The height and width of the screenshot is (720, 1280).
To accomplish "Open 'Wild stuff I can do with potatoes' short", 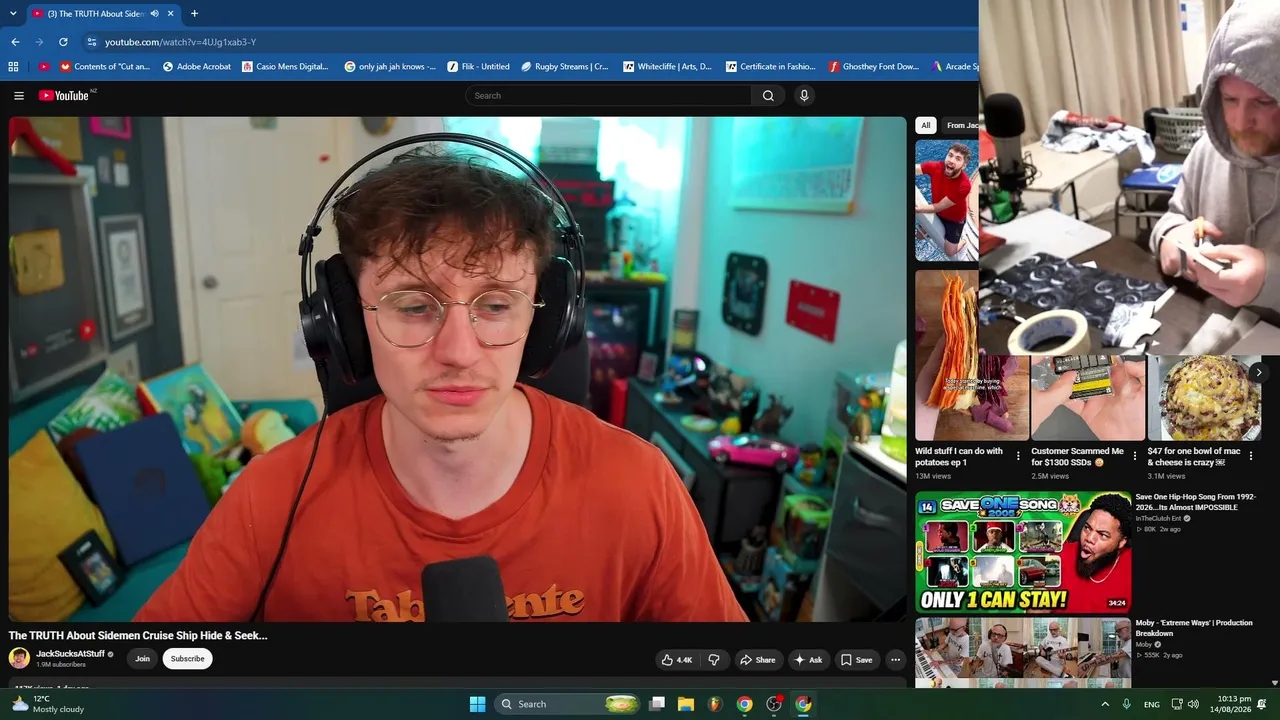I will point(959,457).
